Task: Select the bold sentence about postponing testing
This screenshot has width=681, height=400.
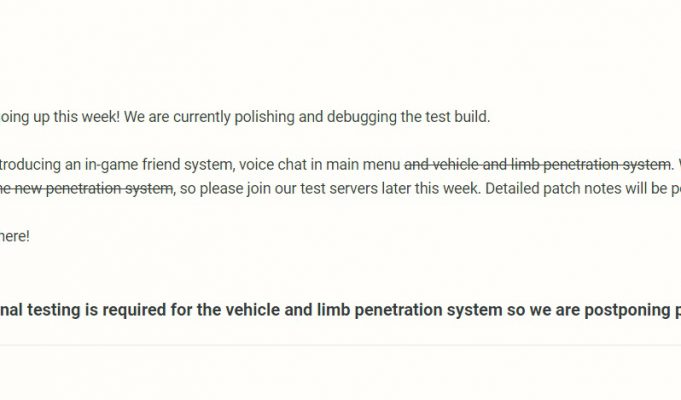Action: click(x=340, y=310)
